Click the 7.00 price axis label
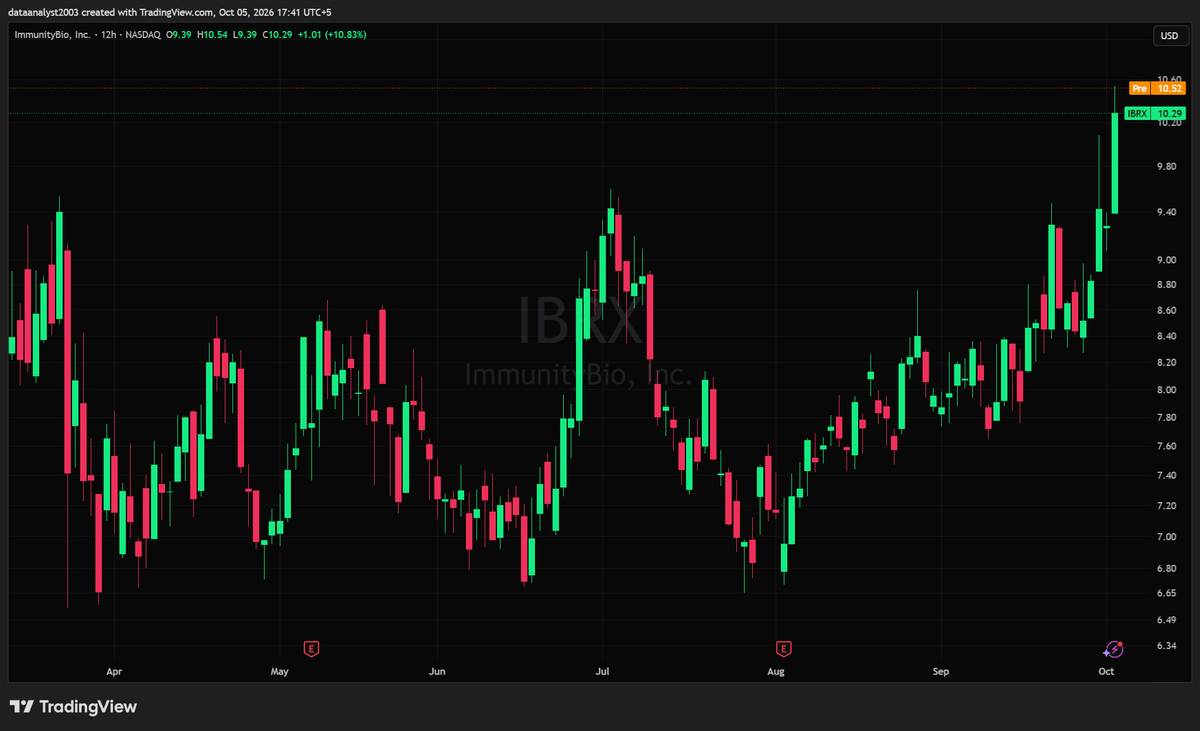The width and height of the screenshot is (1200, 731). point(1167,537)
